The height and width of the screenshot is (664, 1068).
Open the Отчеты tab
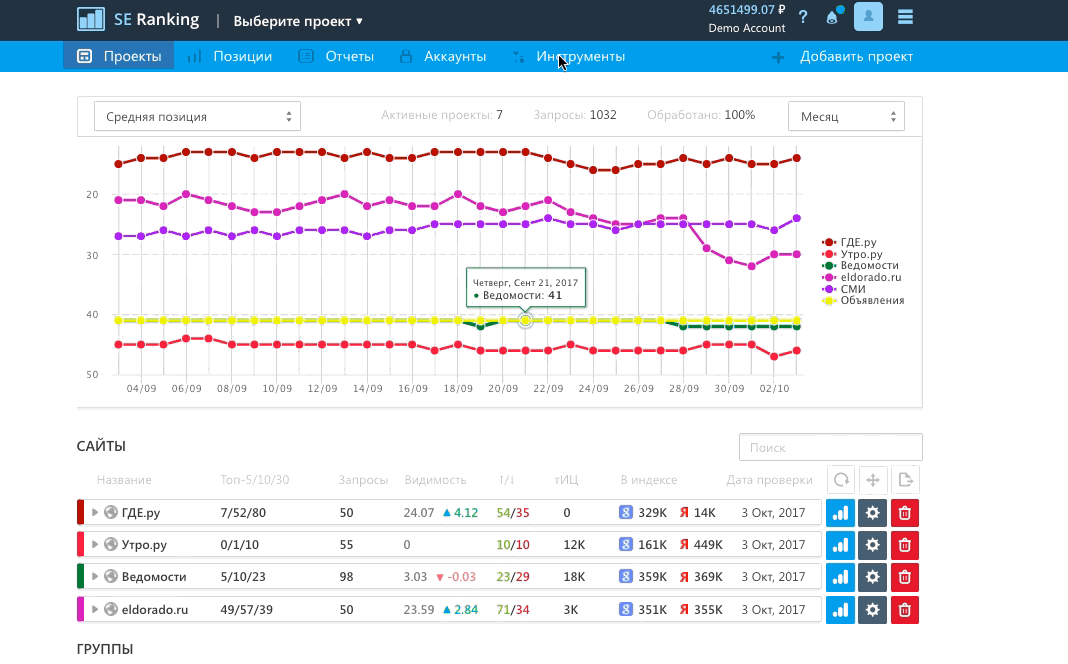336,57
